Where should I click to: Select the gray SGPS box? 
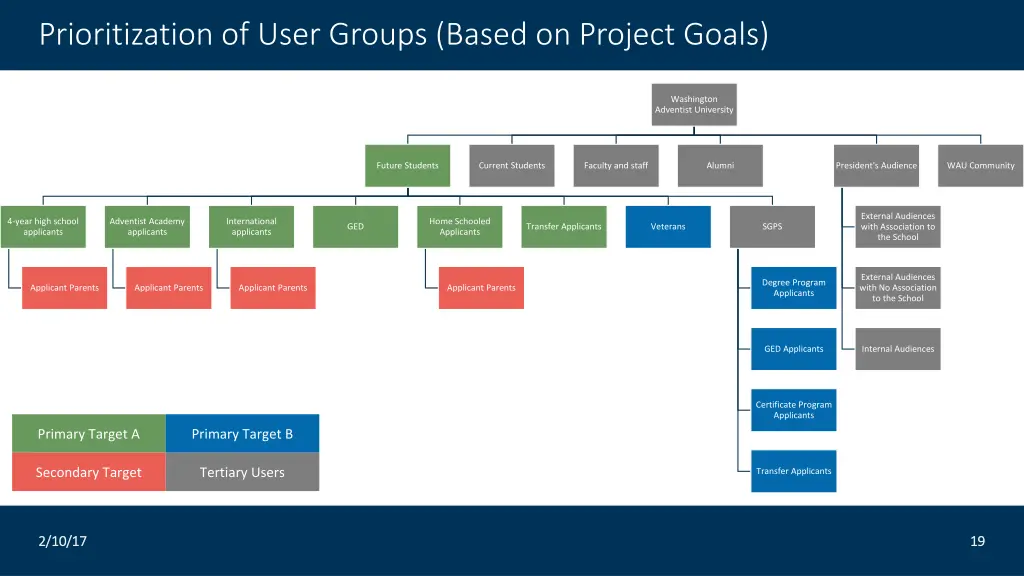coord(772,227)
